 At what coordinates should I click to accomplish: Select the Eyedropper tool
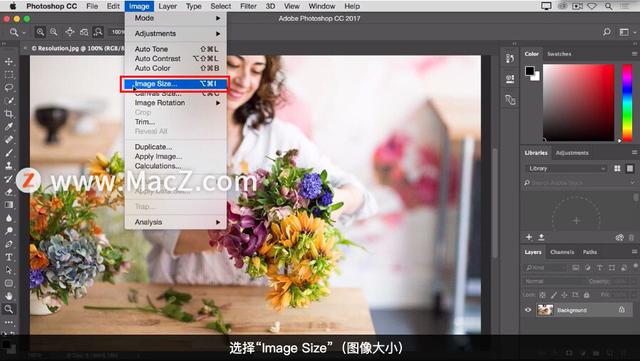pos(9,127)
